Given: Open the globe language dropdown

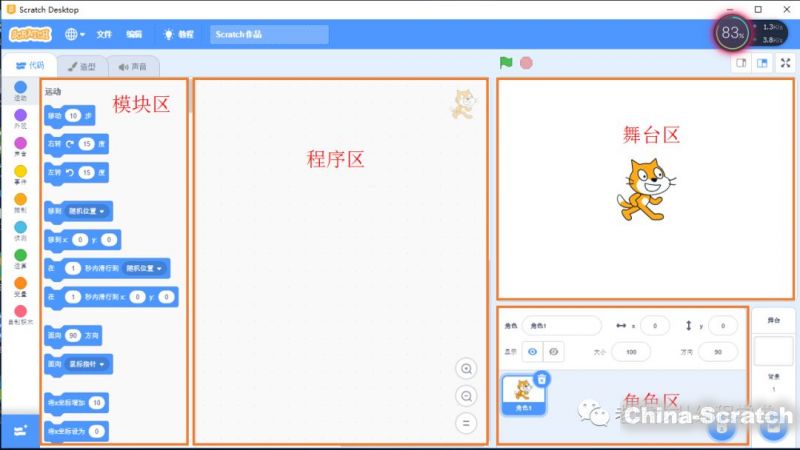Looking at the screenshot, I should tap(75, 34).
